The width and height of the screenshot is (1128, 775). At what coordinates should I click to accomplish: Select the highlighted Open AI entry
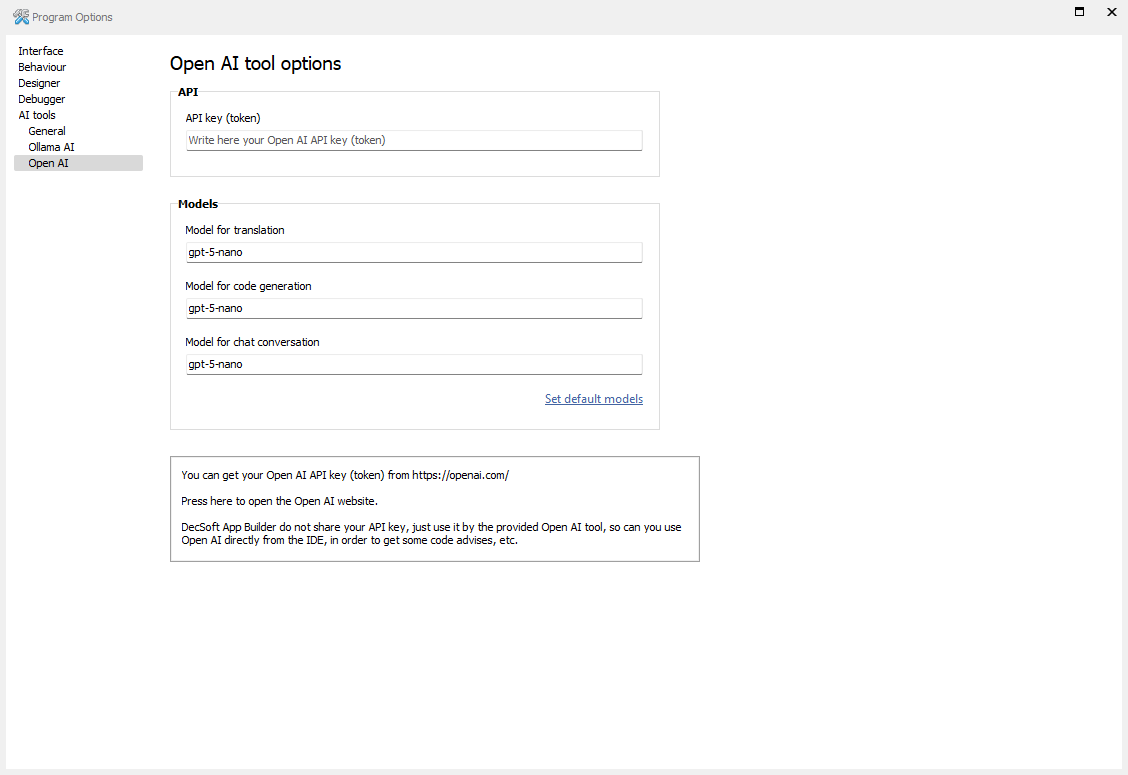coord(49,163)
